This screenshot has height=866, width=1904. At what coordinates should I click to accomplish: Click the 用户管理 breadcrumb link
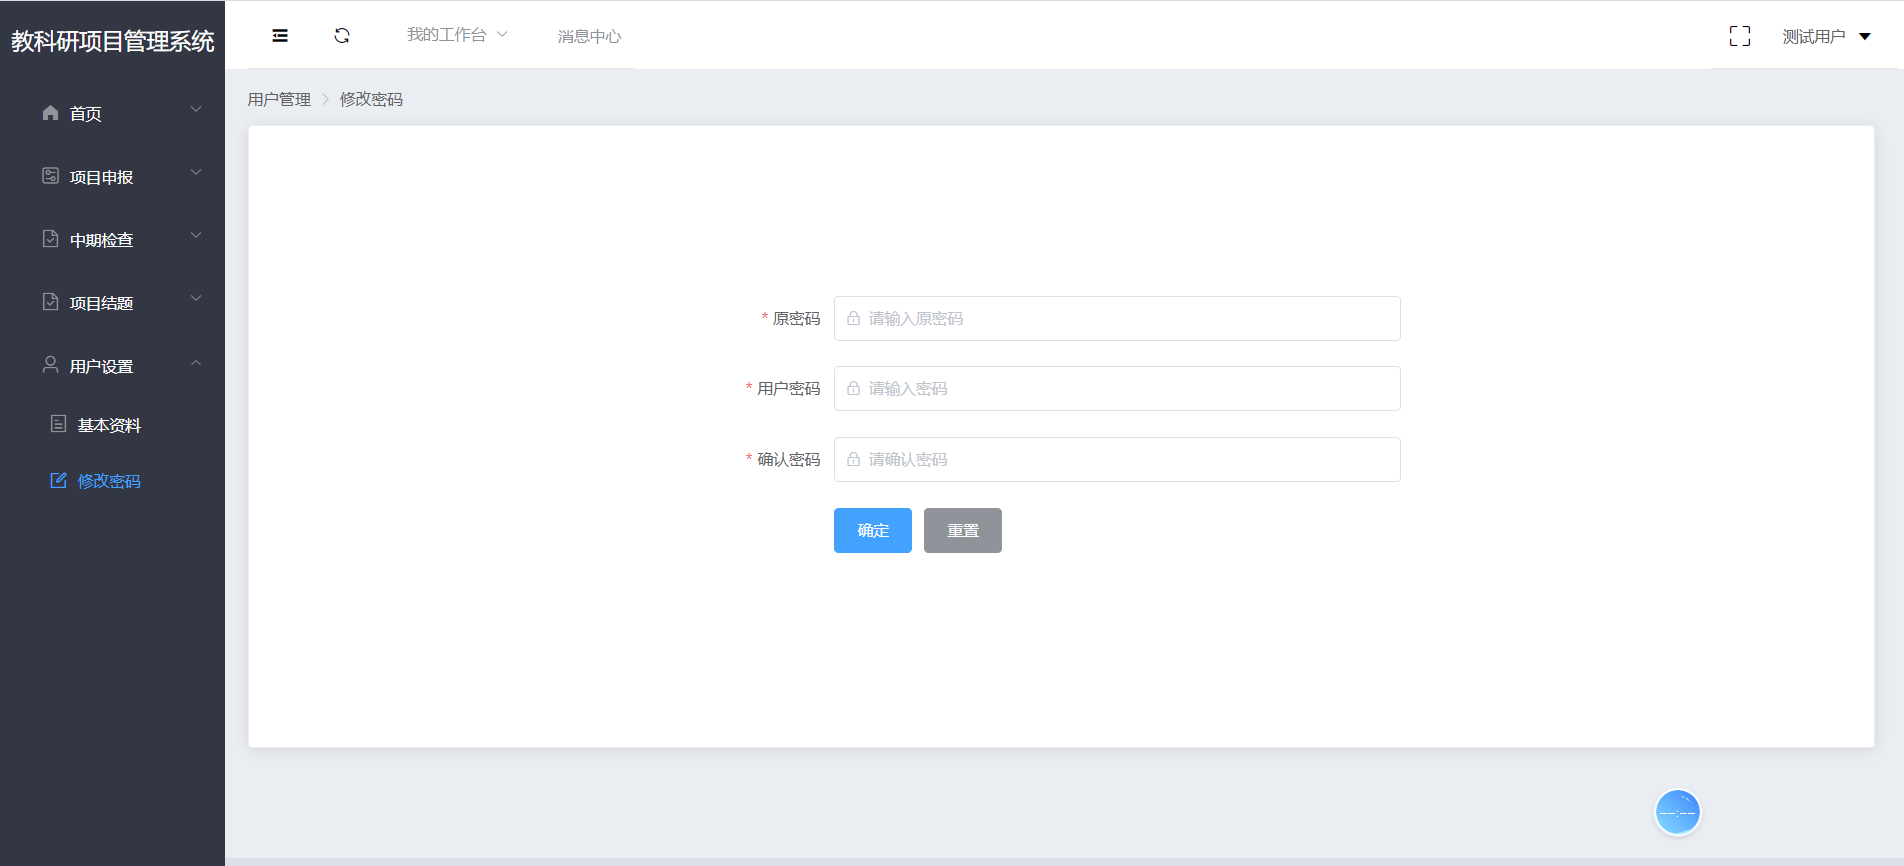(279, 99)
